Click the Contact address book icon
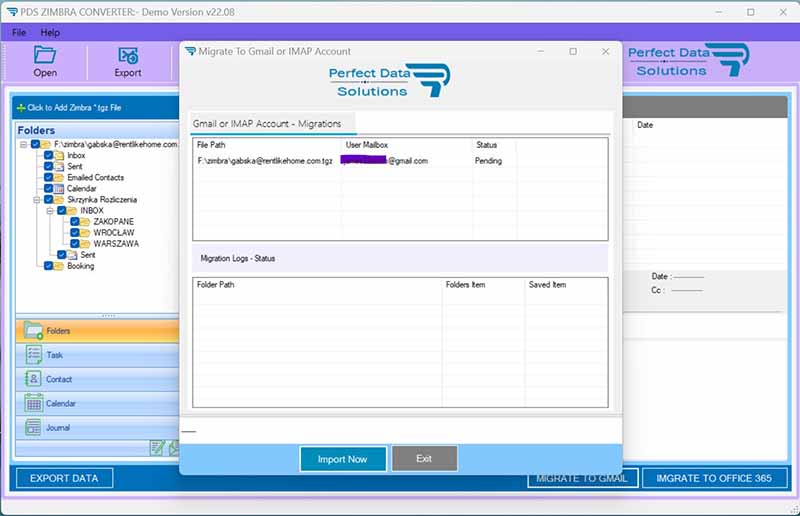 (33, 379)
